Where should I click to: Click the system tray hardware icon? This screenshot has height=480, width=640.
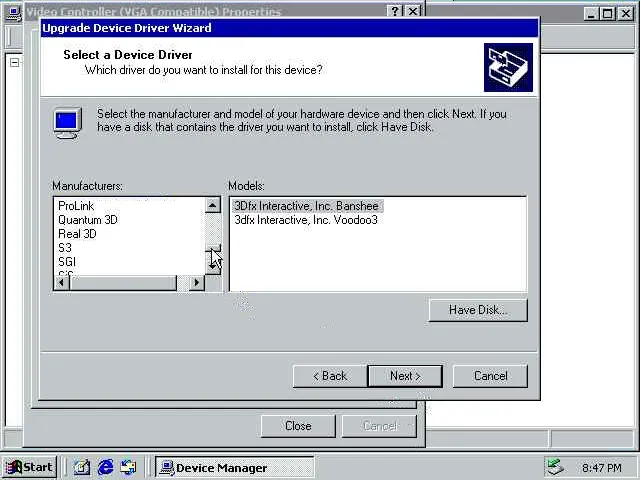(555, 467)
